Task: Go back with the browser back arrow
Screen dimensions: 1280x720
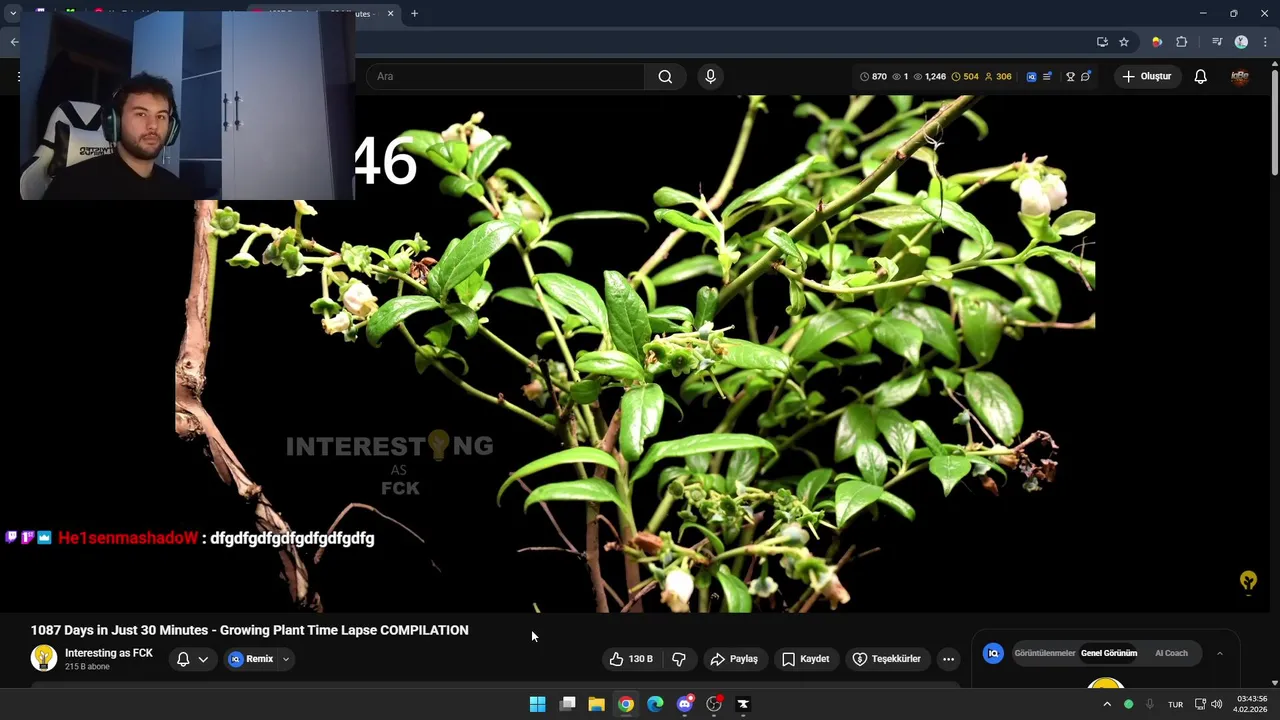Action: point(14,42)
